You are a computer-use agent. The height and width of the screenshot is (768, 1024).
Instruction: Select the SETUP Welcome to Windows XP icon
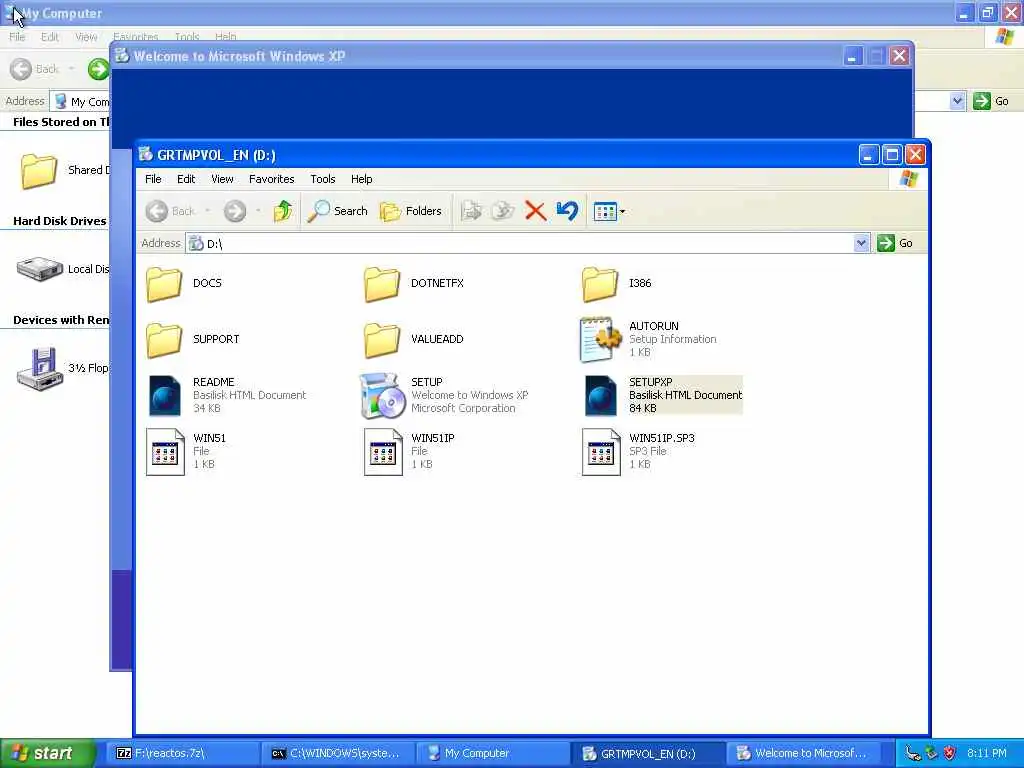[382, 396]
